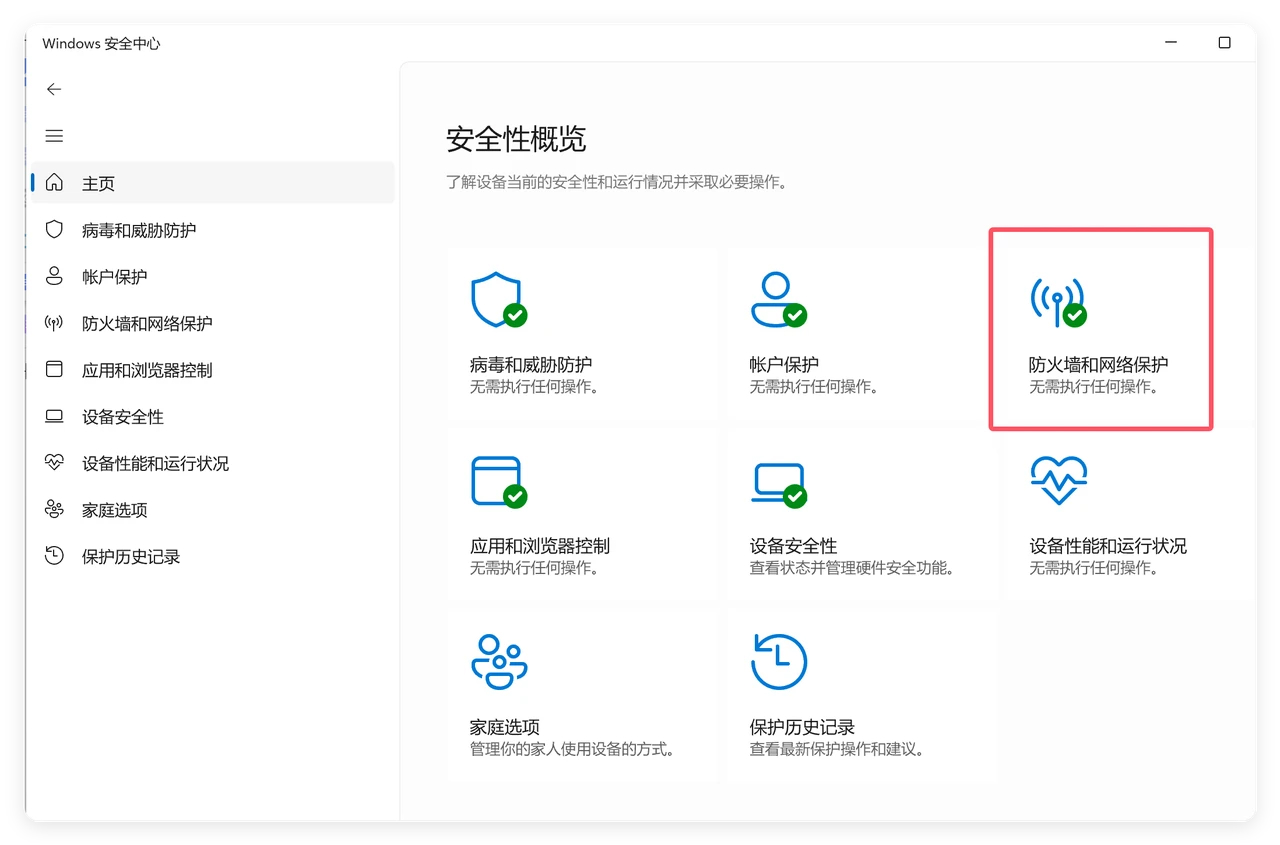Select the 病毒和威胁防护 shield icon in sidebar

coord(55,229)
